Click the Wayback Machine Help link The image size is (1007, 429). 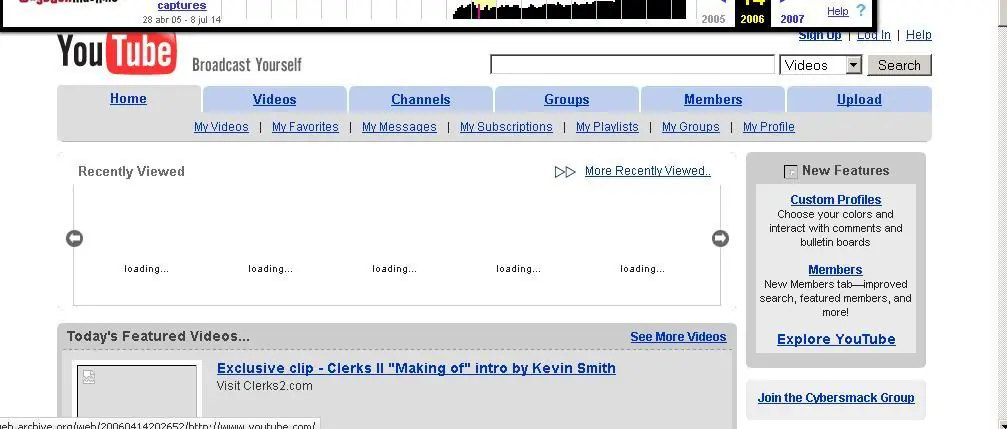(x=837, y=11)
